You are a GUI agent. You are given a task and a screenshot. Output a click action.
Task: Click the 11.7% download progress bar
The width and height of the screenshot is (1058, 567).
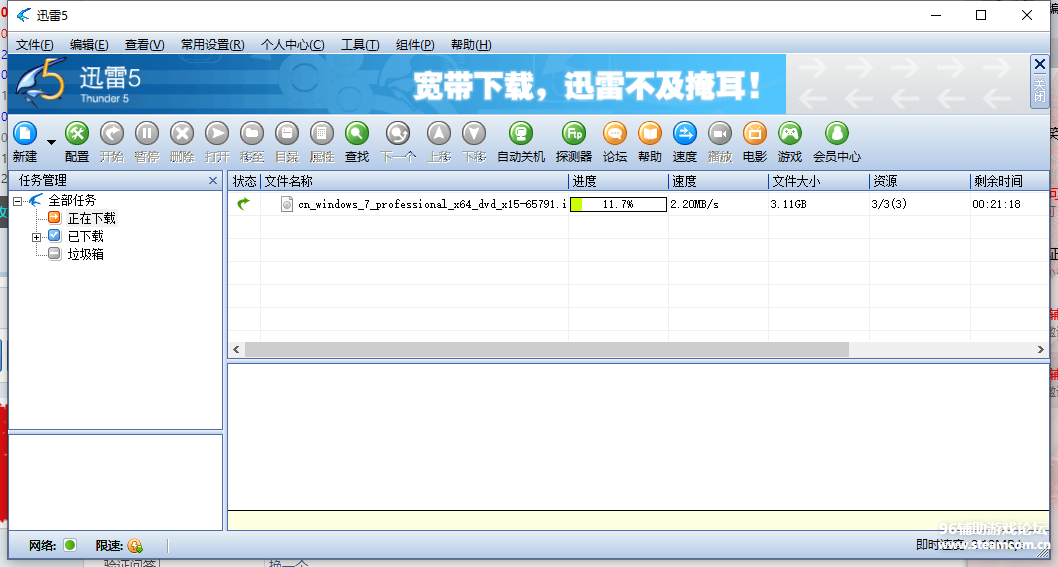pyautogui.click(x=618, y=204)
